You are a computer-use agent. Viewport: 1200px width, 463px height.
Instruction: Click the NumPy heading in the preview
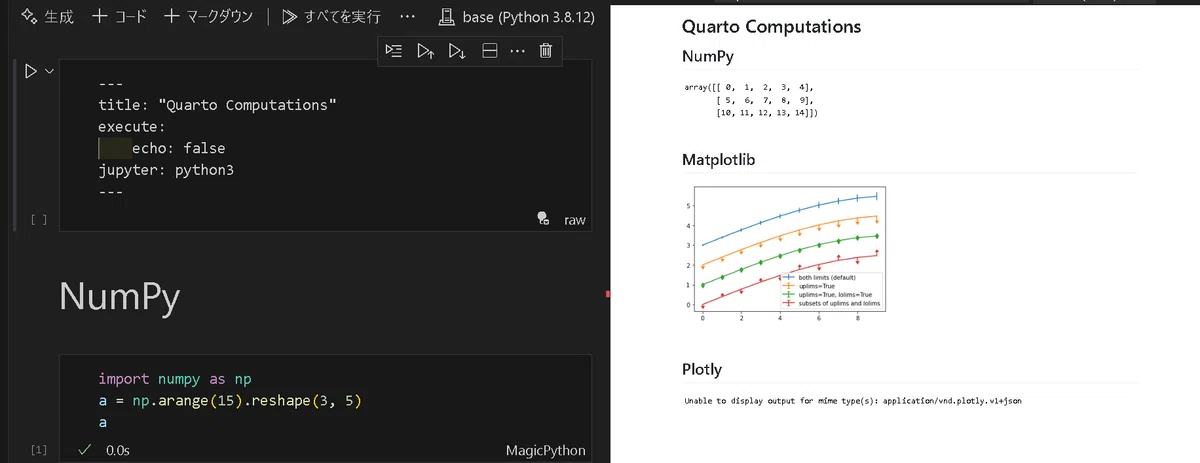(x=708, y=57)
